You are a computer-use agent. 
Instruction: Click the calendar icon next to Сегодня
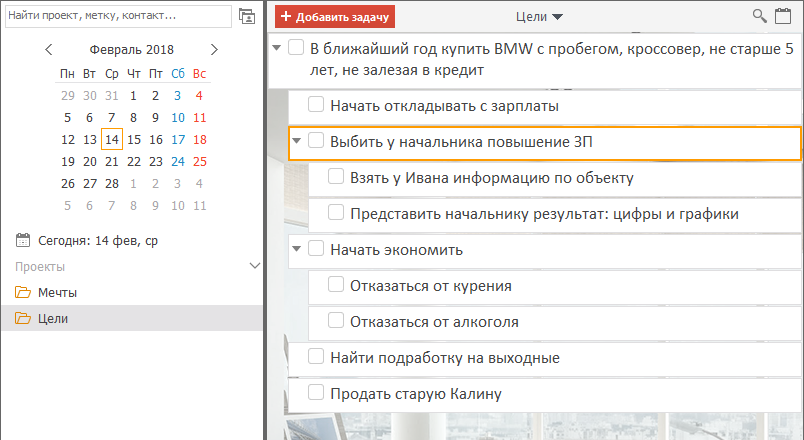[23, 240]
